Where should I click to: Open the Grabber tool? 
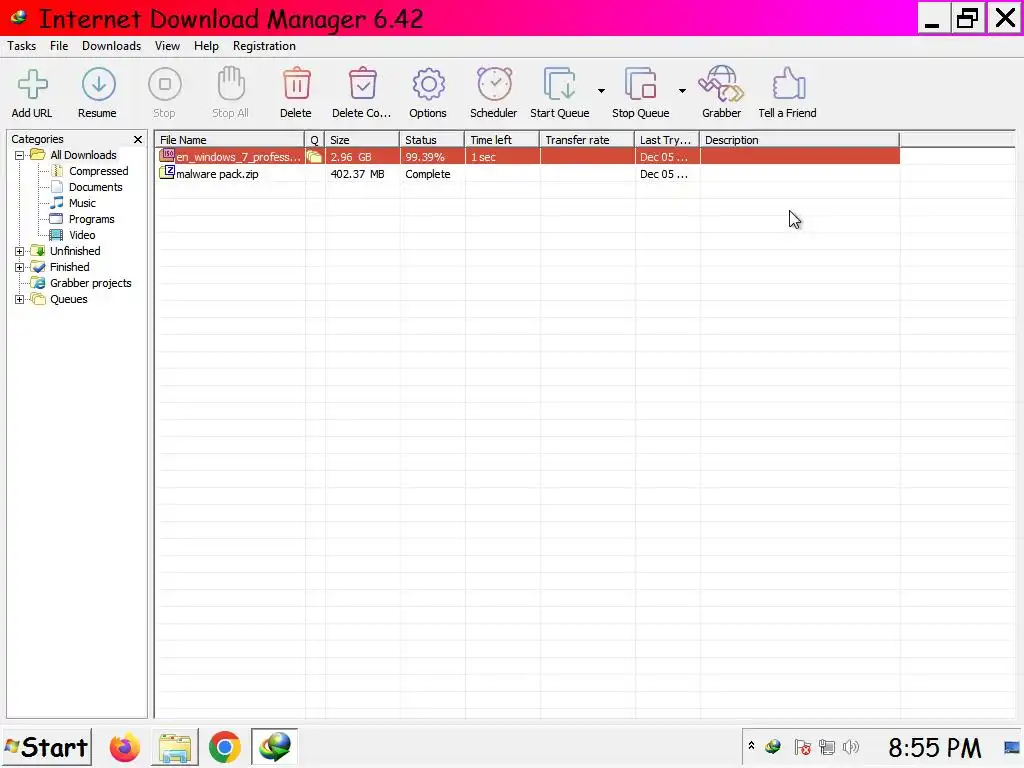click(x=721, y=84)
